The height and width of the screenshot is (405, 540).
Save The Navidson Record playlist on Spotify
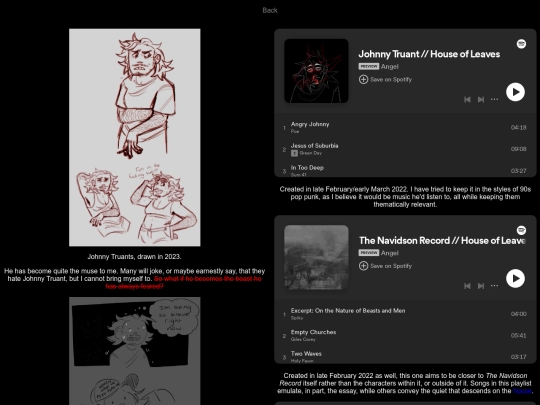click(385, 266)
